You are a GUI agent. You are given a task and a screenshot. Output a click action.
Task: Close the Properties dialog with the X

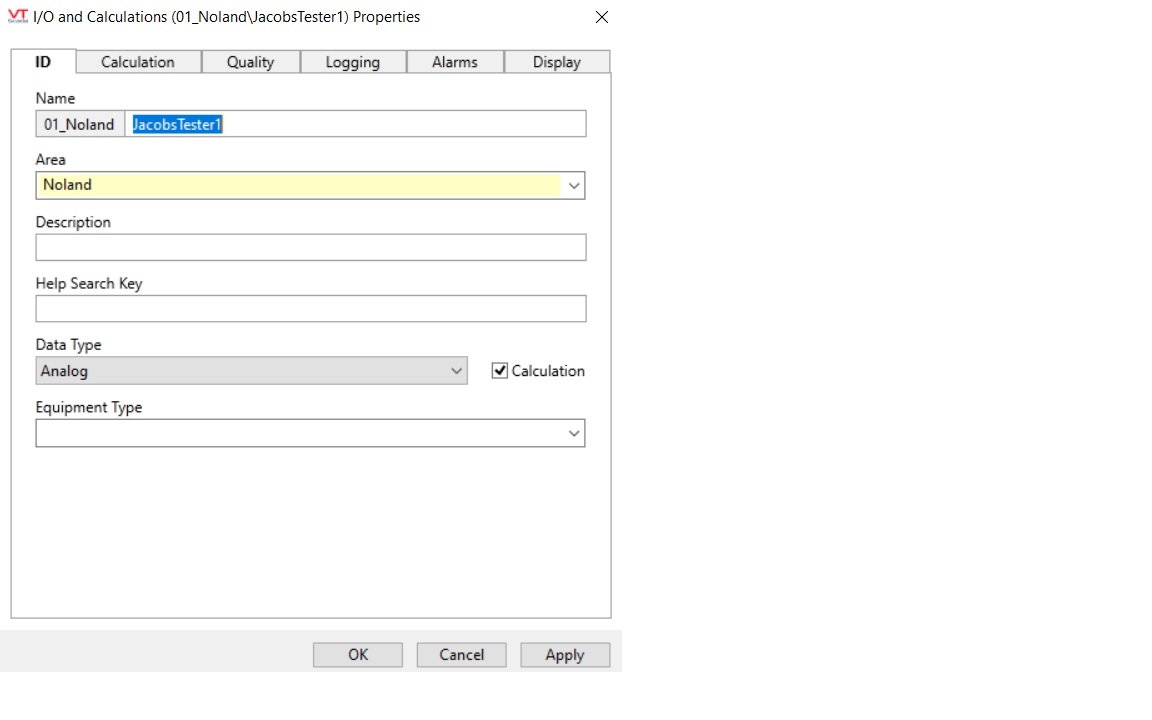(601, 17)
